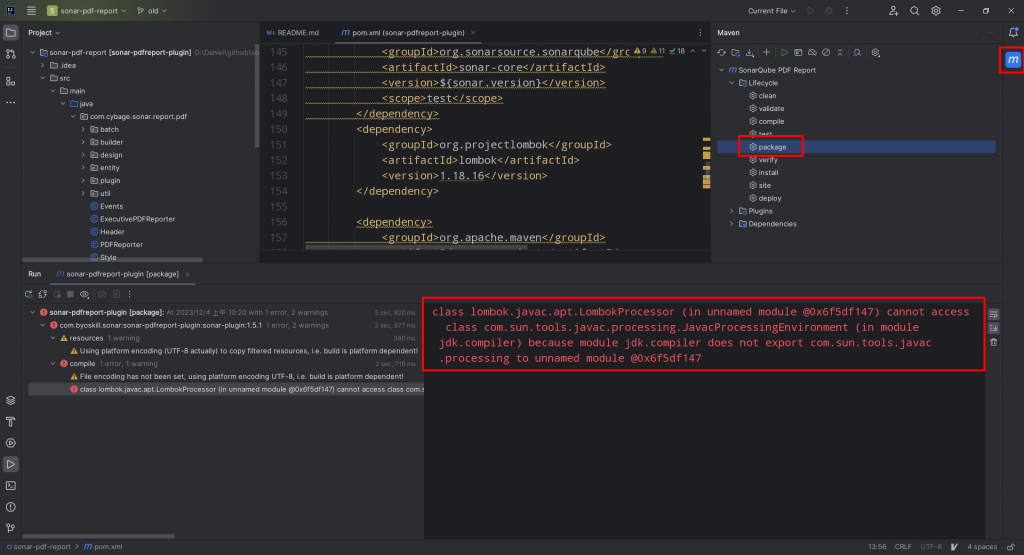Screen dimensions: 1024x555
Task: Collapse the Lifecycle node in Maven
Action: 732,84
